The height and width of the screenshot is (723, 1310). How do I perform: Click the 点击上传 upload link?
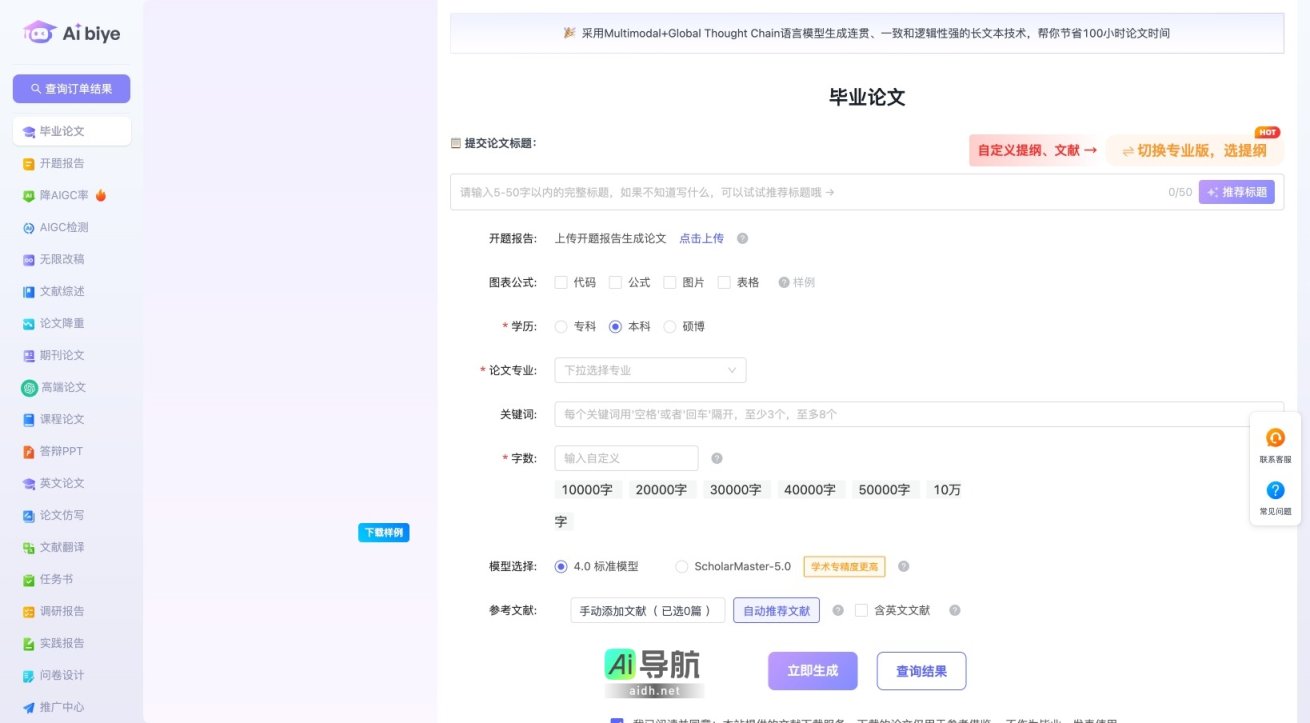(701, 238)
